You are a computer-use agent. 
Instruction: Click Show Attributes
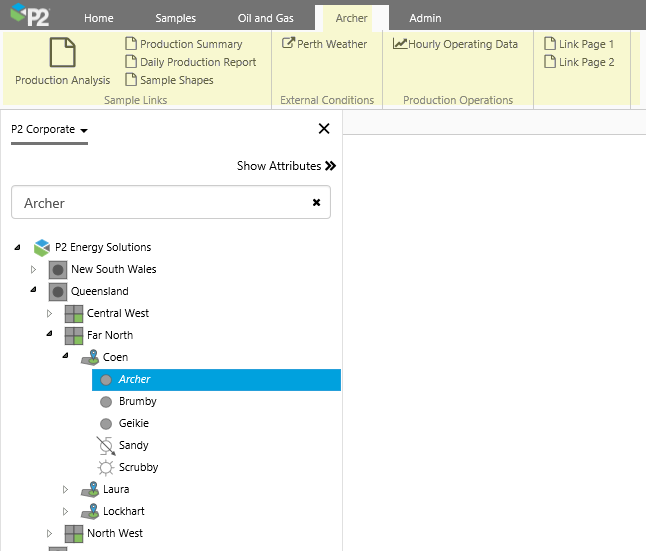pos(286,166)
